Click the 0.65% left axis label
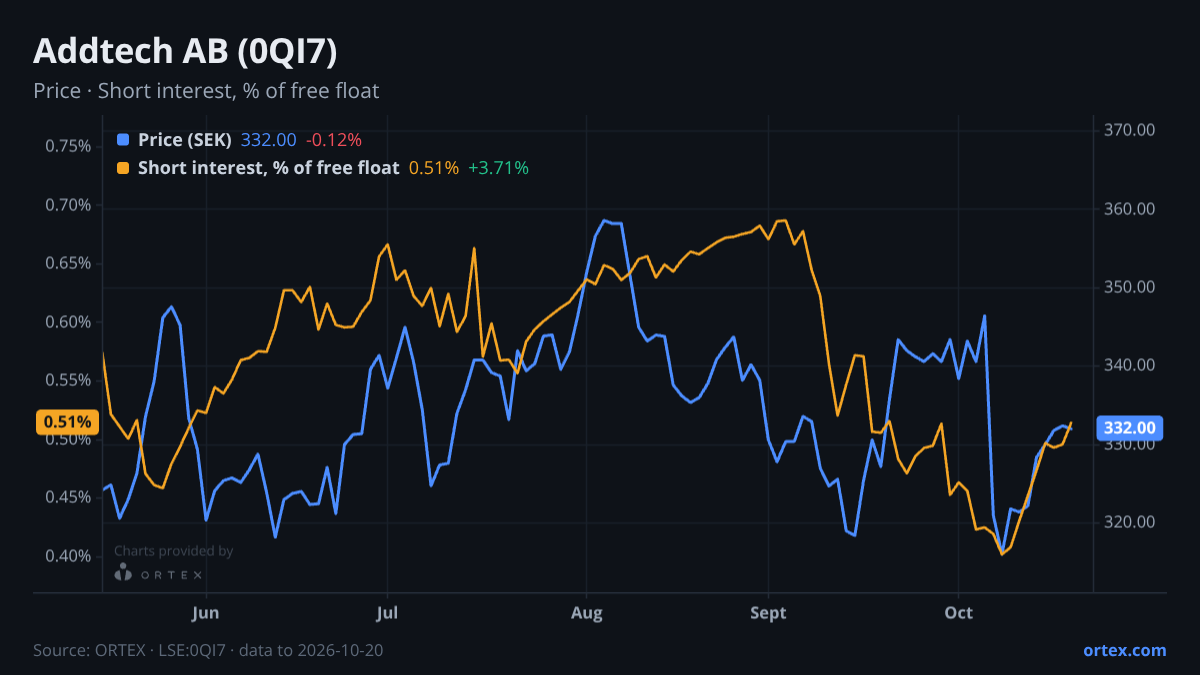This screenshot has height=675, width=1200. (68, 263)
